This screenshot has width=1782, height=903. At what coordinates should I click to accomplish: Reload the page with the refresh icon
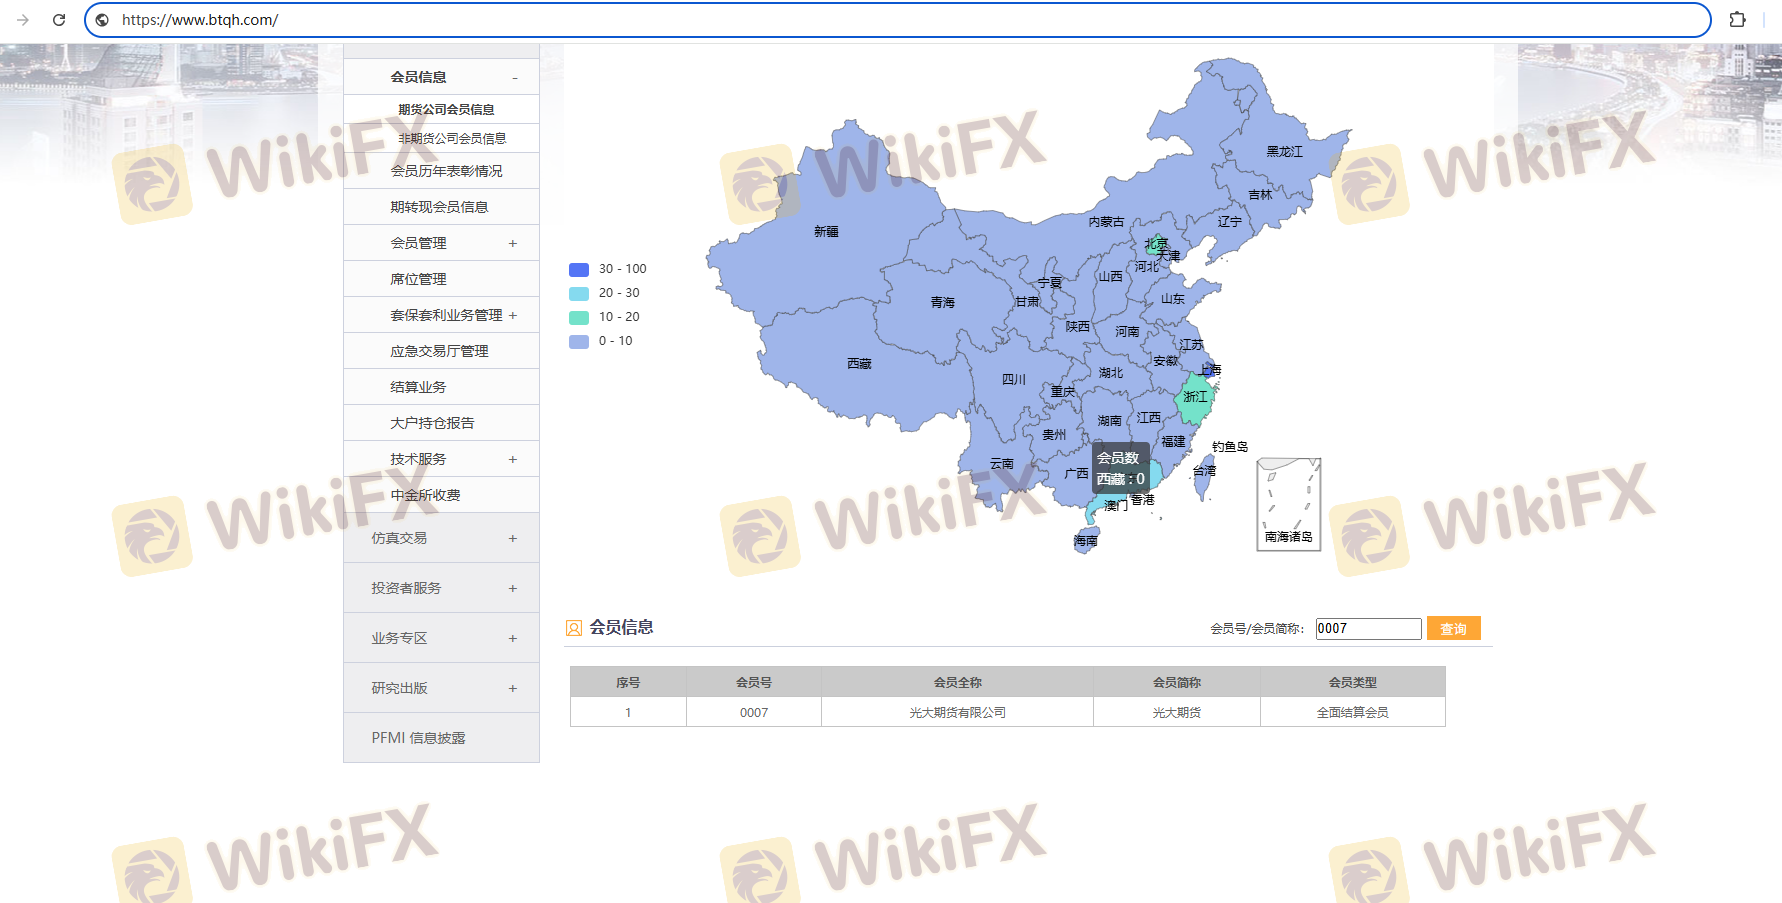click(59, 20)
